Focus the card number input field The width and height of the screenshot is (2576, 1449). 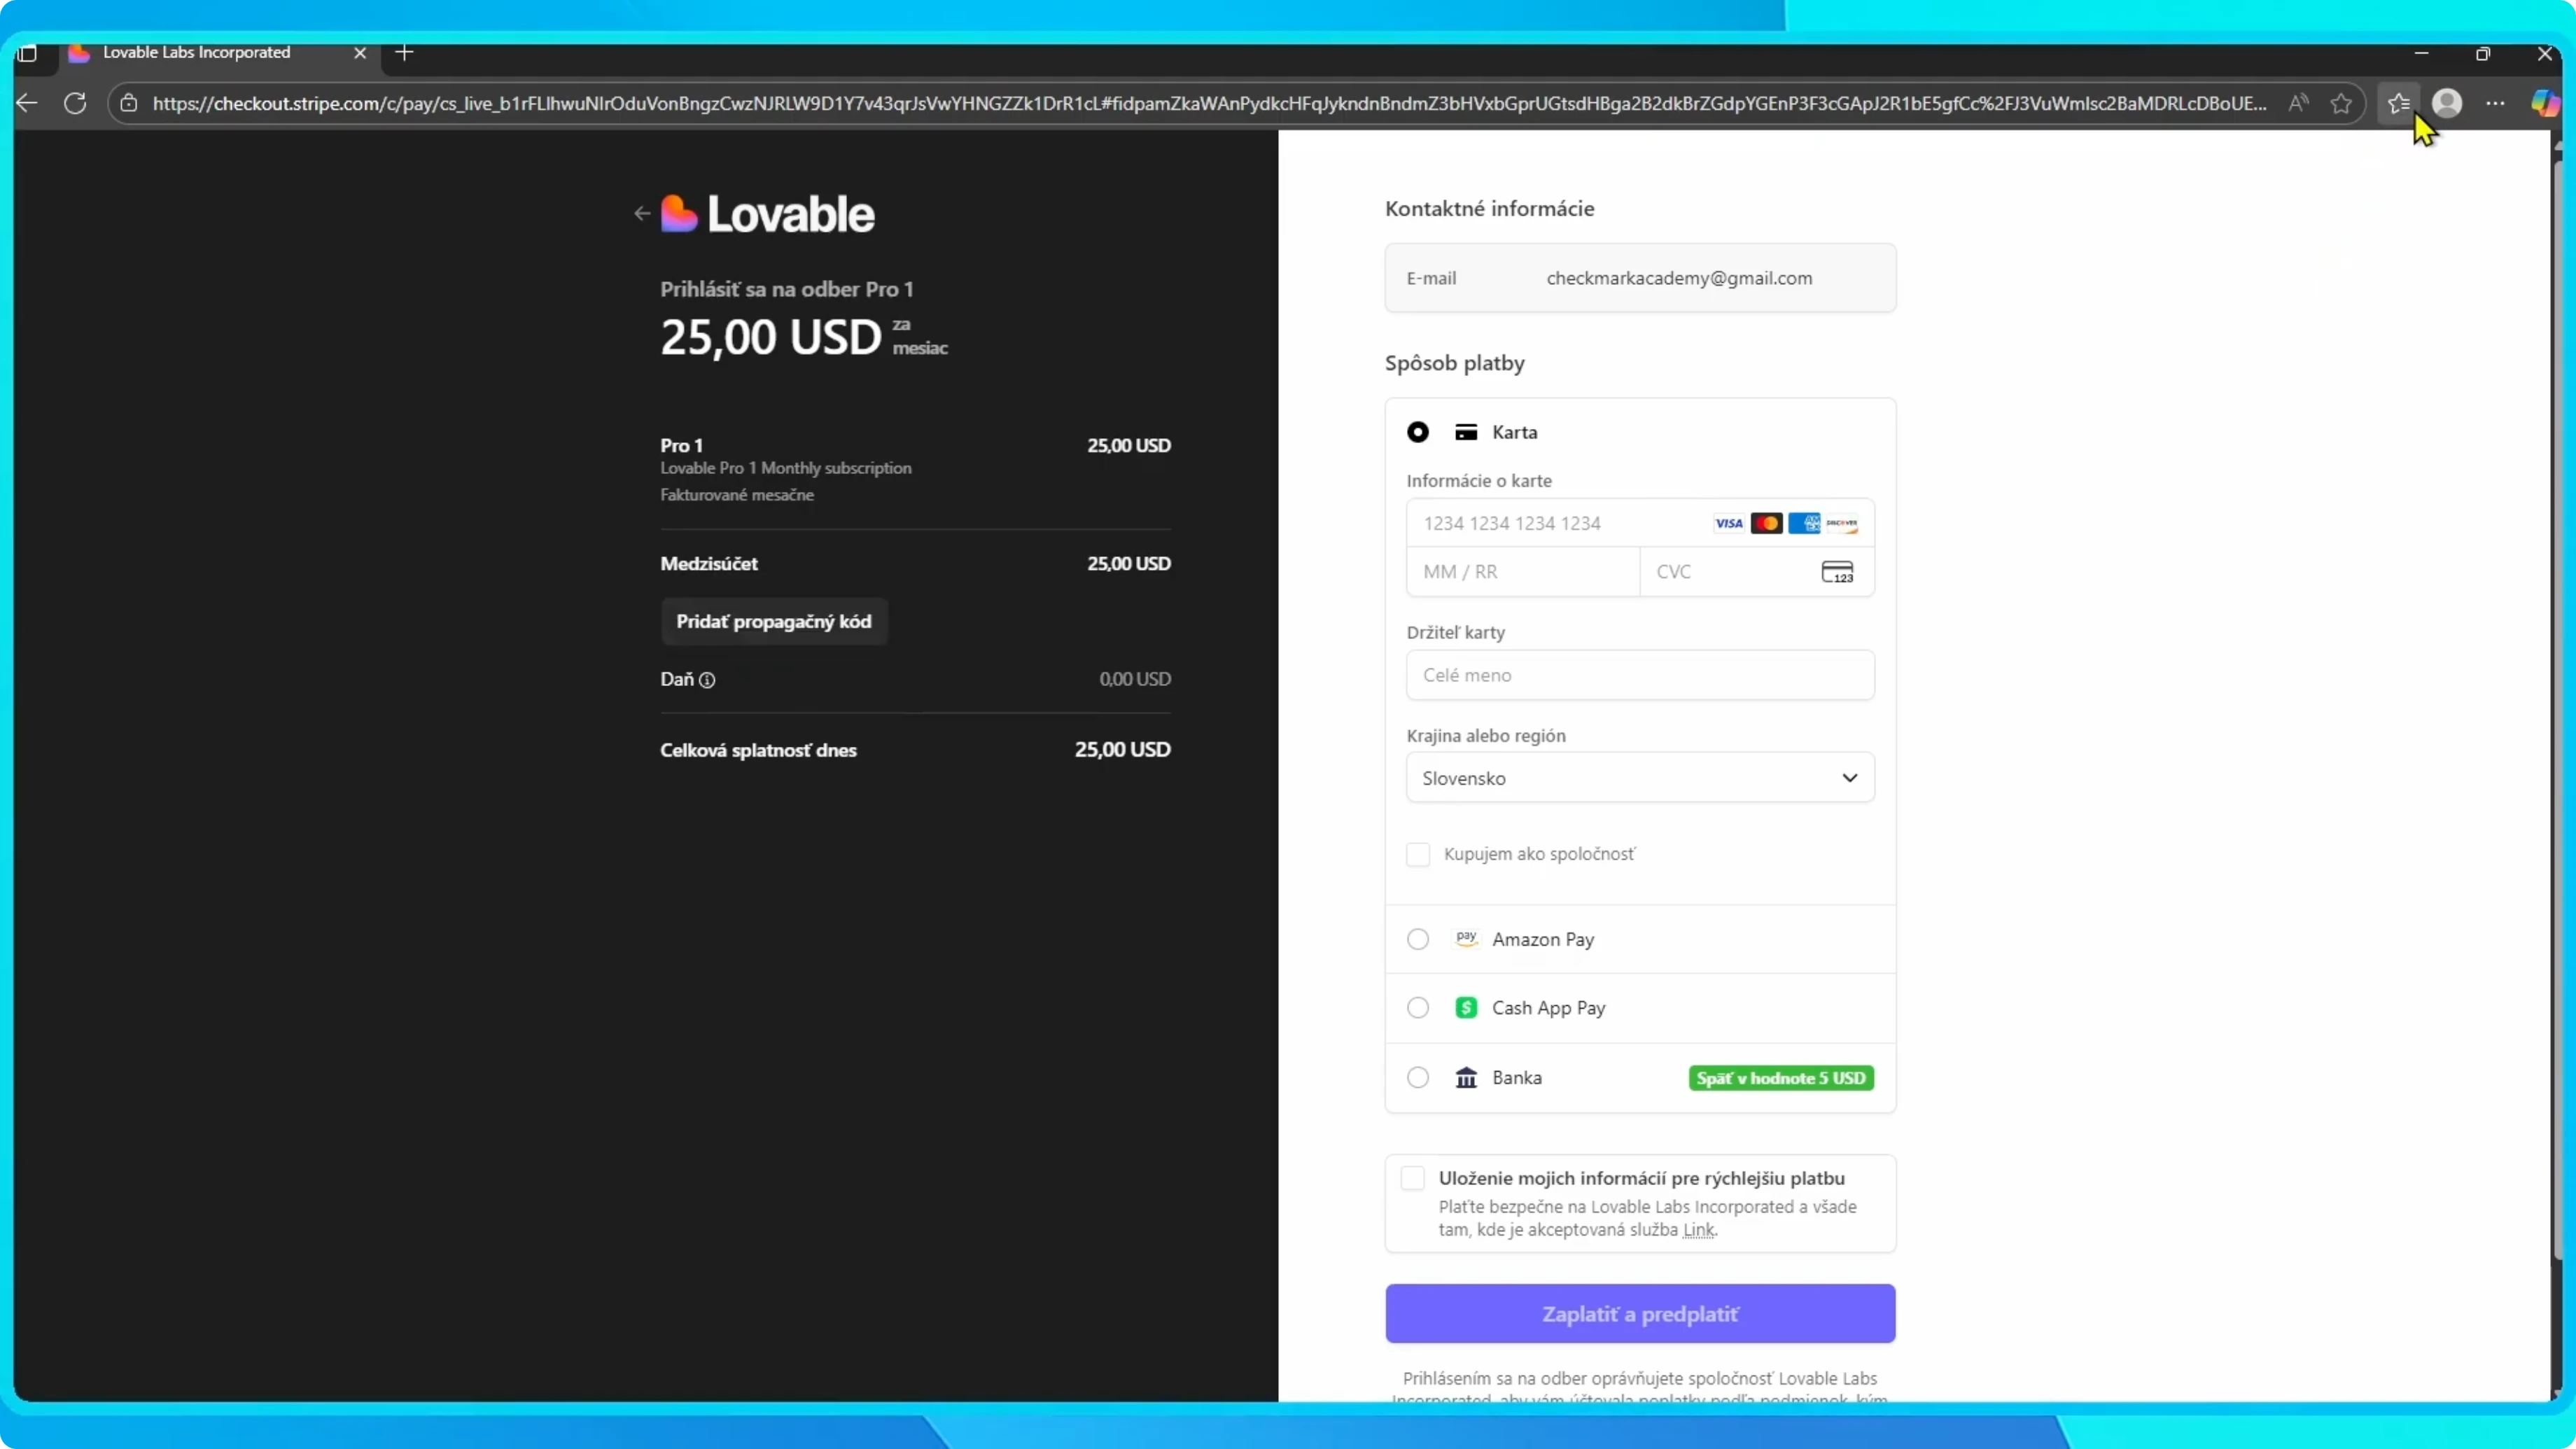[x=1640, y=523]
